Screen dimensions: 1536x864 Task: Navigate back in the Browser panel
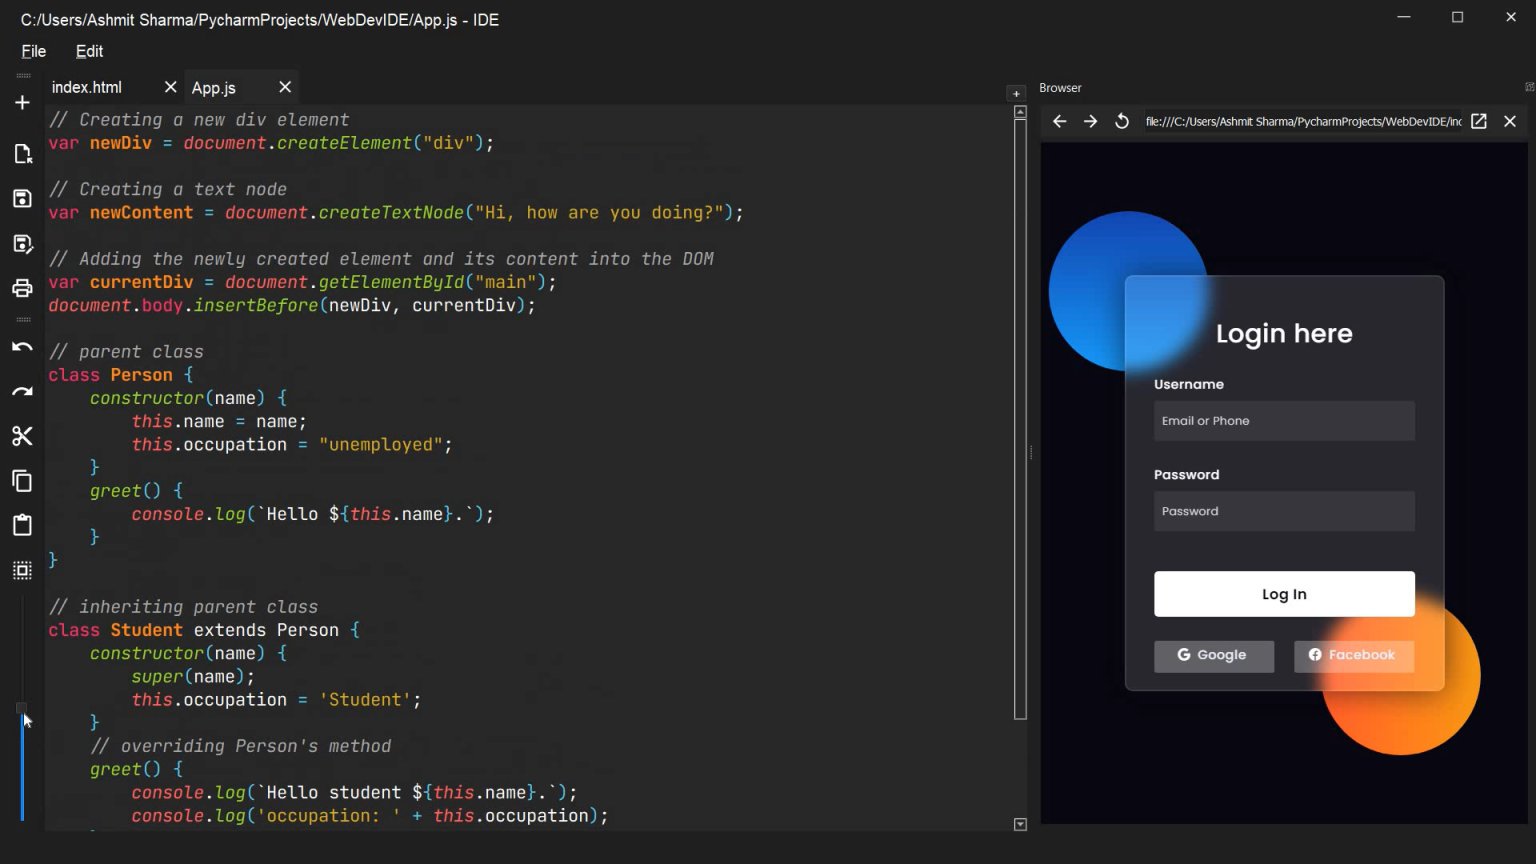coord(1059,121)
